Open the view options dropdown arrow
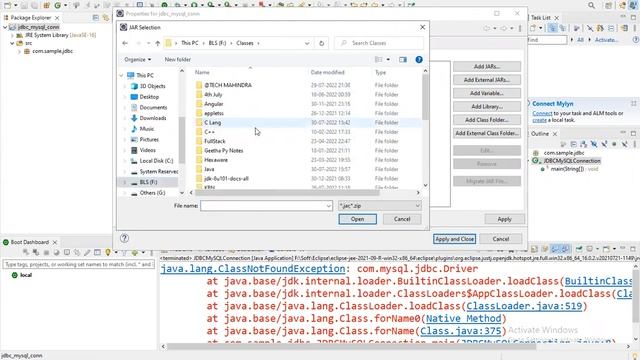 [388, 60]
